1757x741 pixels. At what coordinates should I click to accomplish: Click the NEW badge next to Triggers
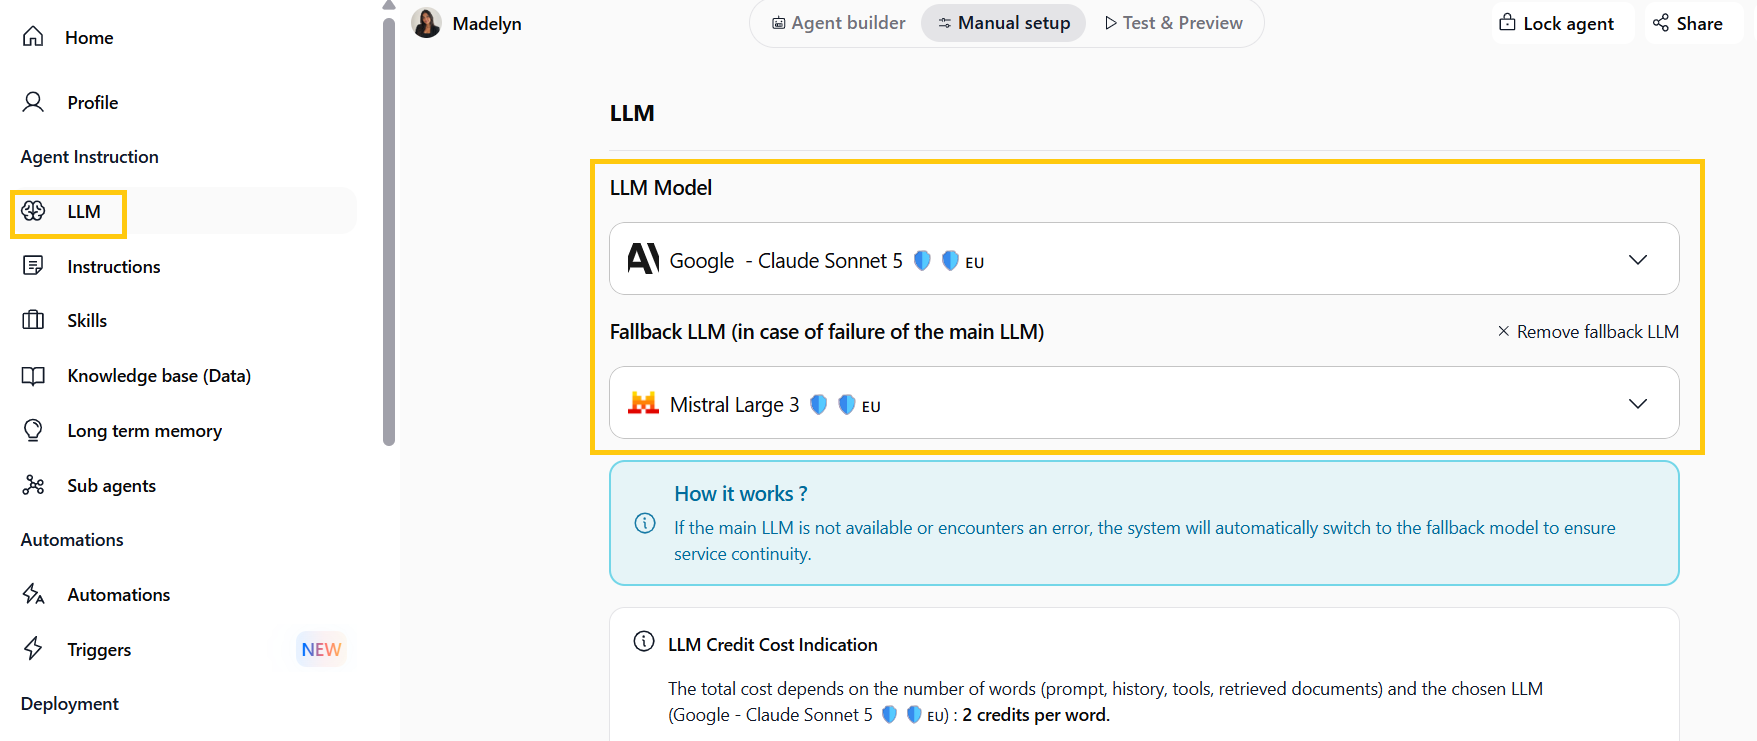pyautogui.click(x=321, y=649)
